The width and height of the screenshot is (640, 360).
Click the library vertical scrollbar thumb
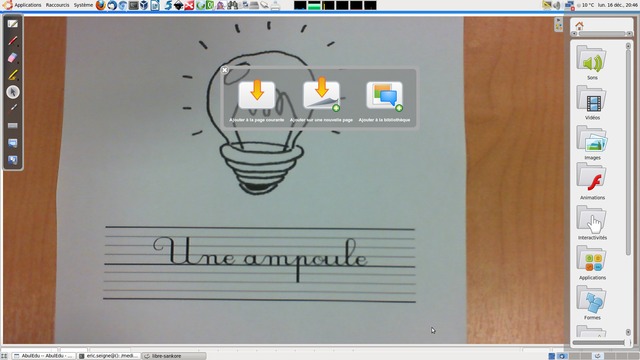628,153
